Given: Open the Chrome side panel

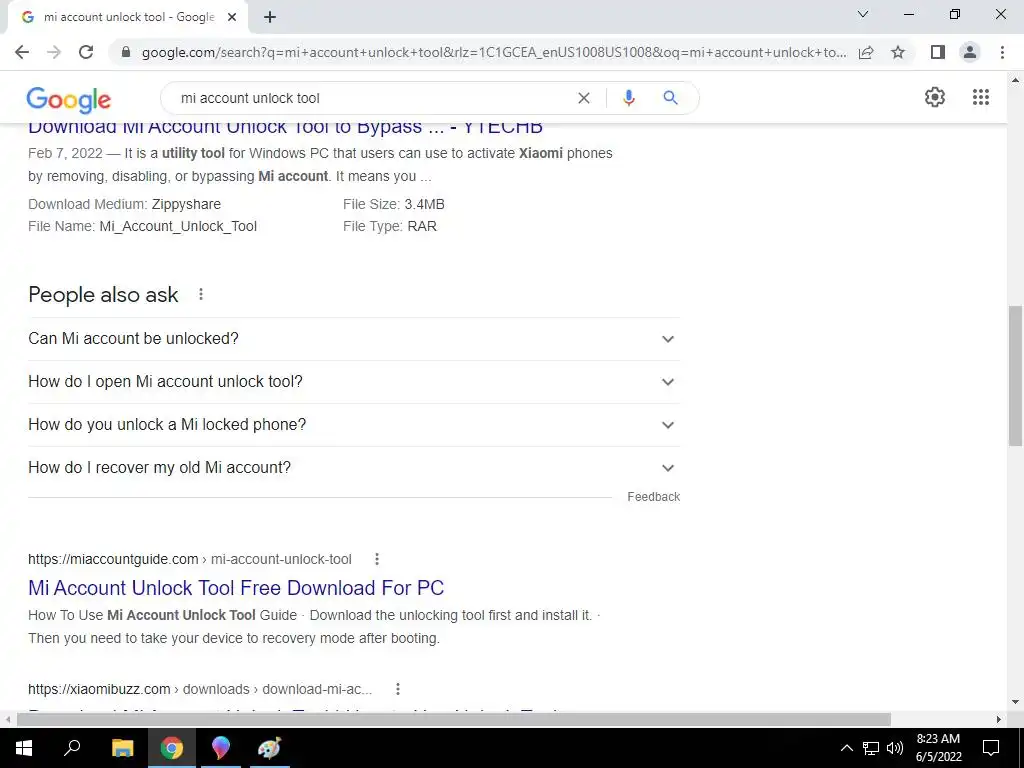Looking at the screenshot, I should (x=937, y=52).
